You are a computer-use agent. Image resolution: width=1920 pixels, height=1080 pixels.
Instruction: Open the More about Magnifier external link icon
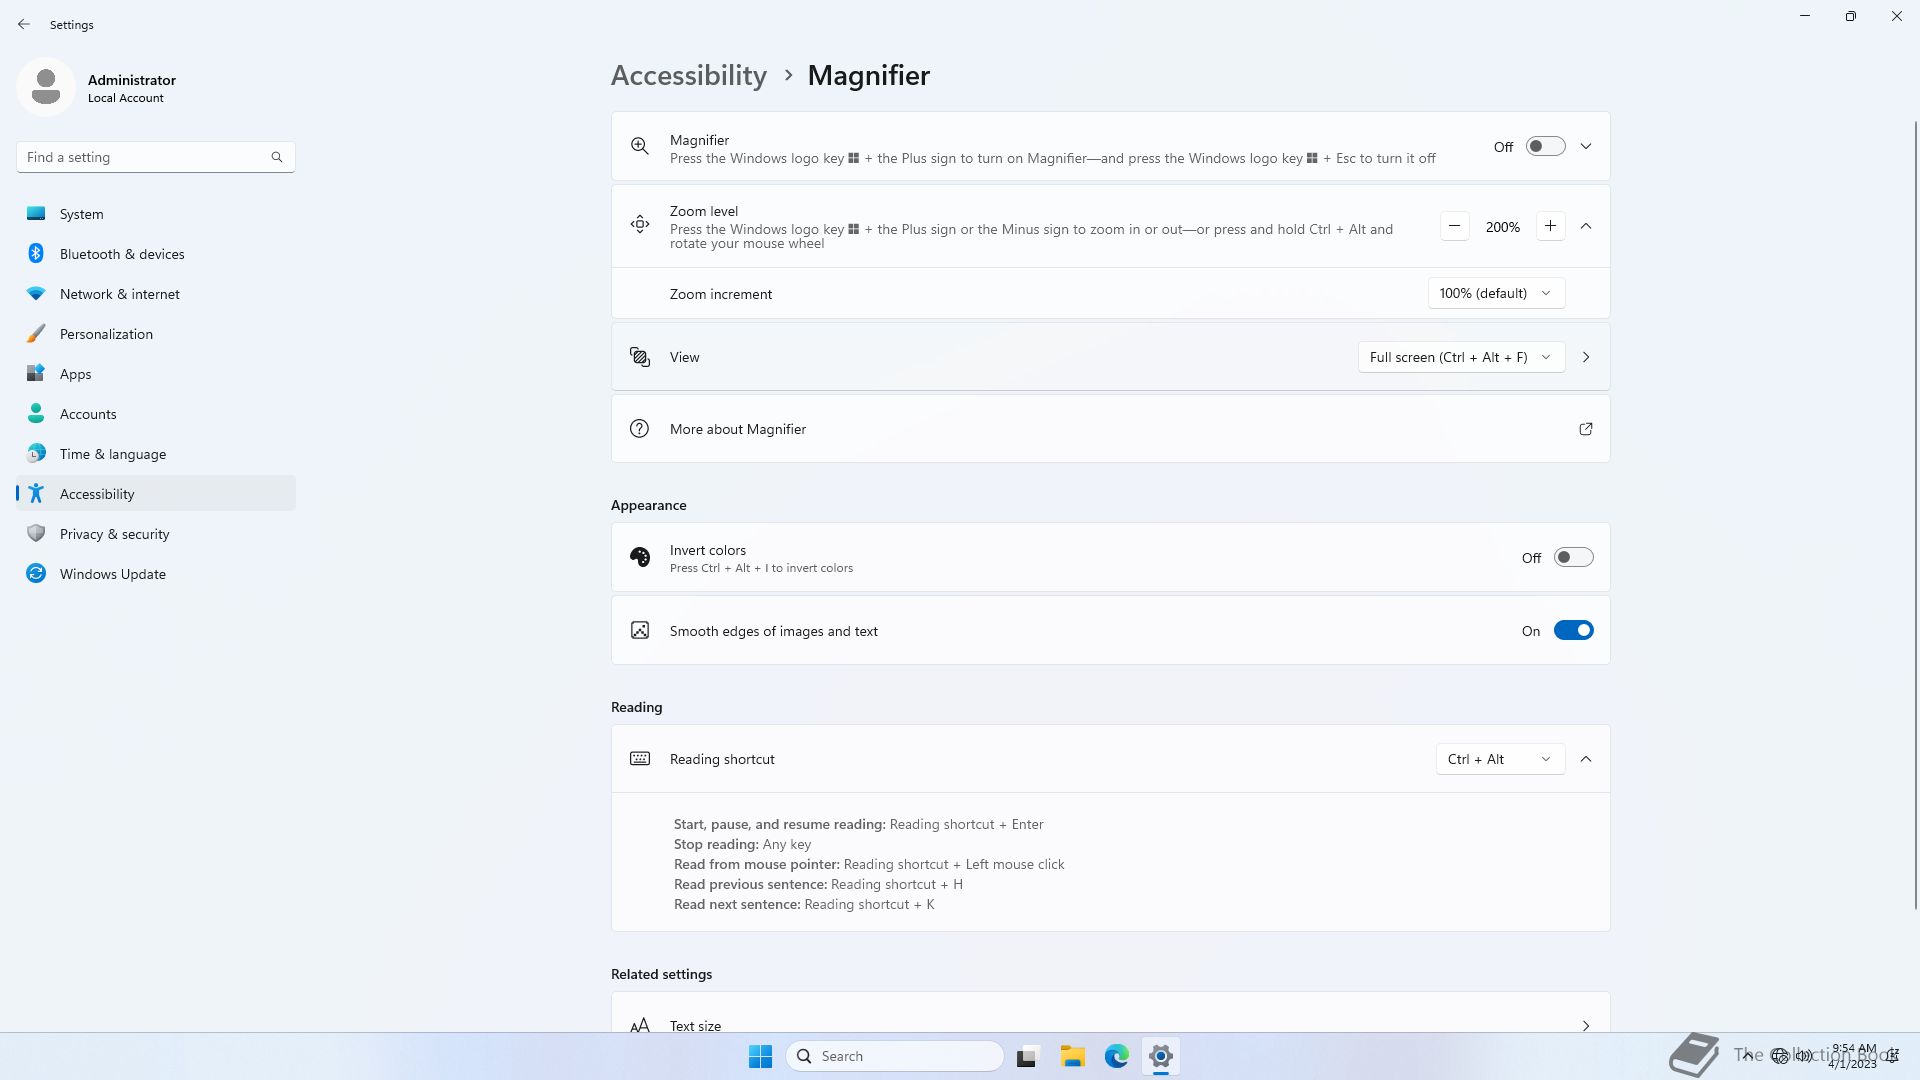coord(1585,429)
